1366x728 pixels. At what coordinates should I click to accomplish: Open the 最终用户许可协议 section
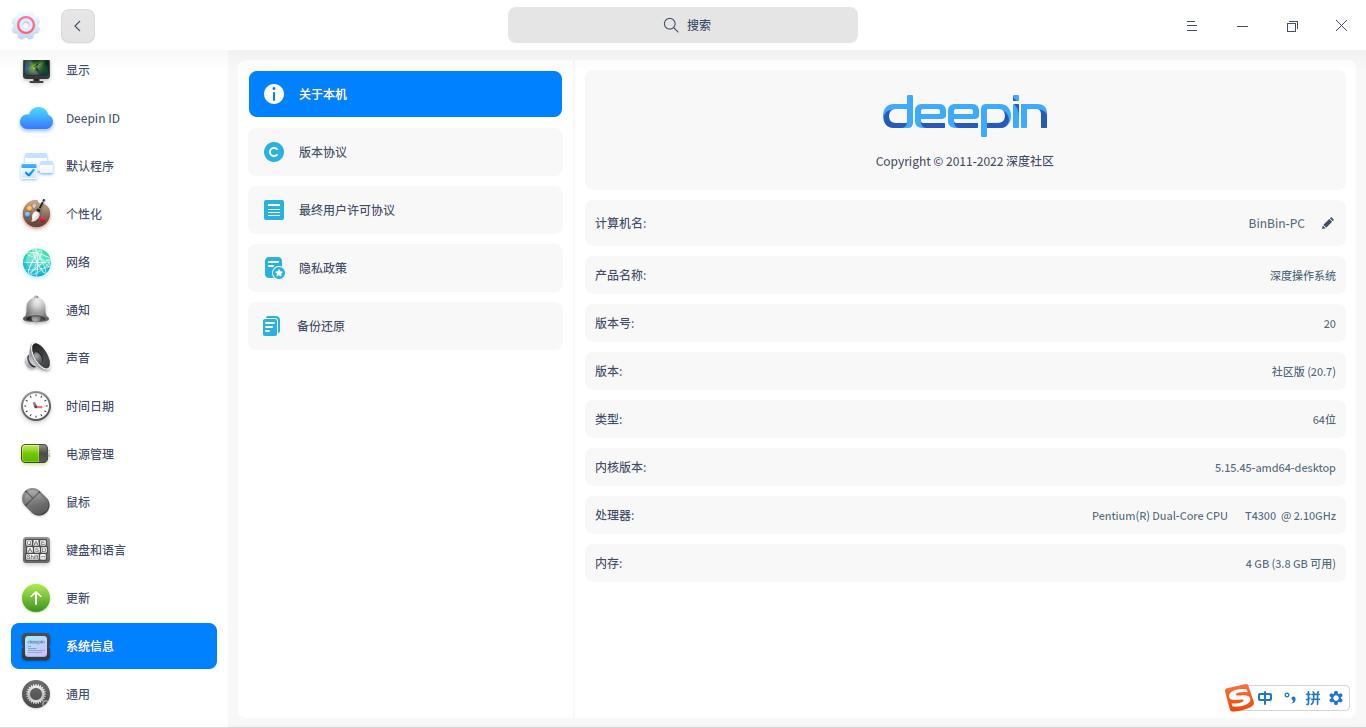[405, 210]
